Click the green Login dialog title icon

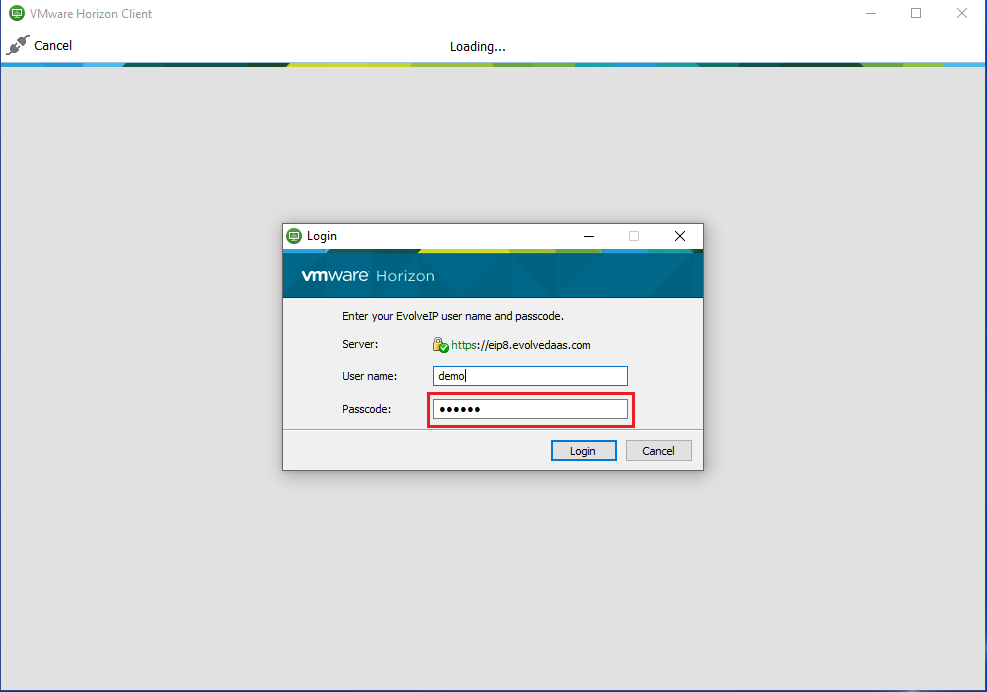coord(294,236)
